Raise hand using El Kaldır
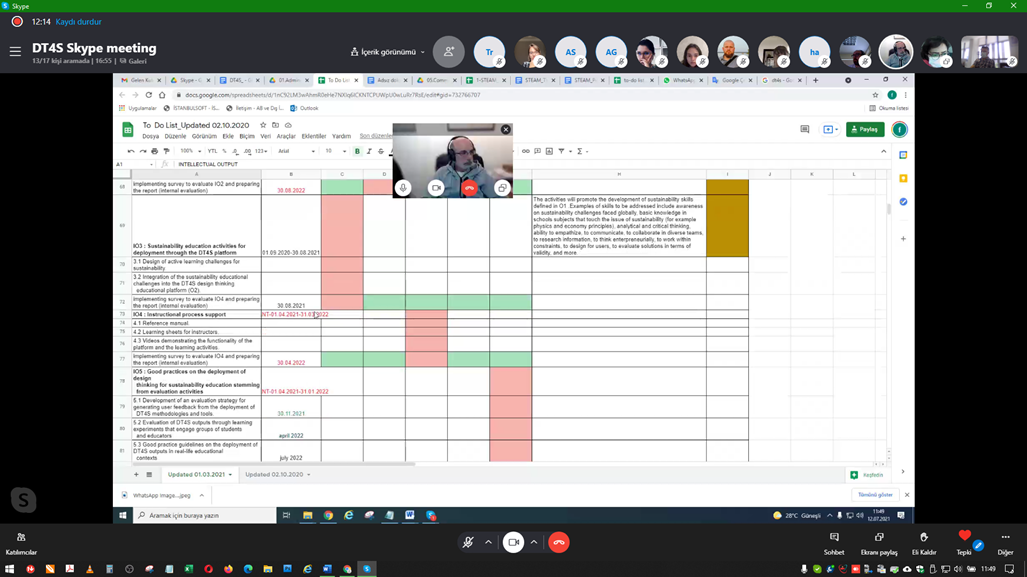Viewport: 1027px width, 577px height. click(x=923, y=542)
